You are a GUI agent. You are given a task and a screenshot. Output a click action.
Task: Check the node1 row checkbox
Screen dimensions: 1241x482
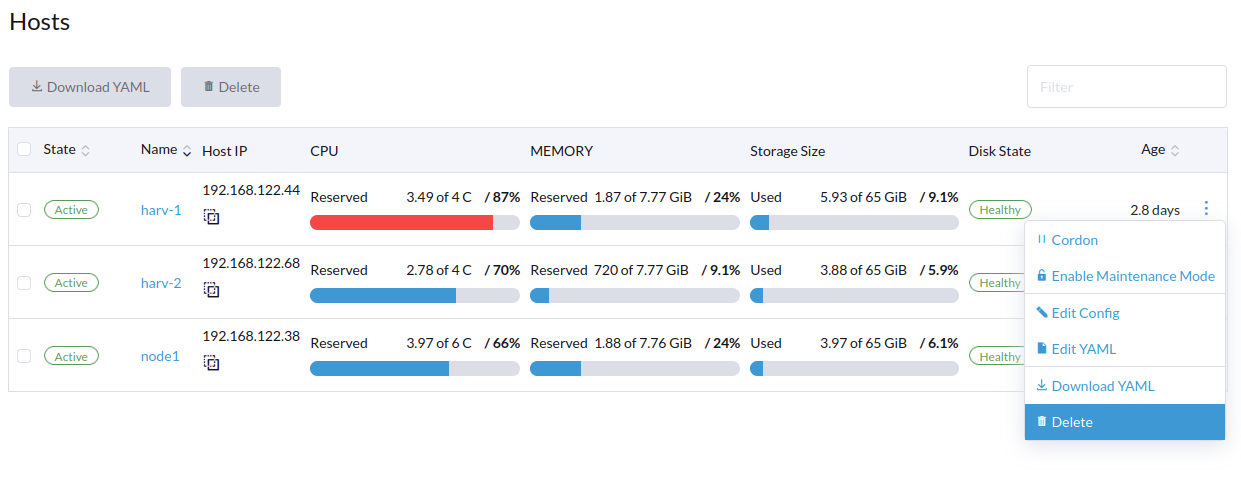(24, 356)
